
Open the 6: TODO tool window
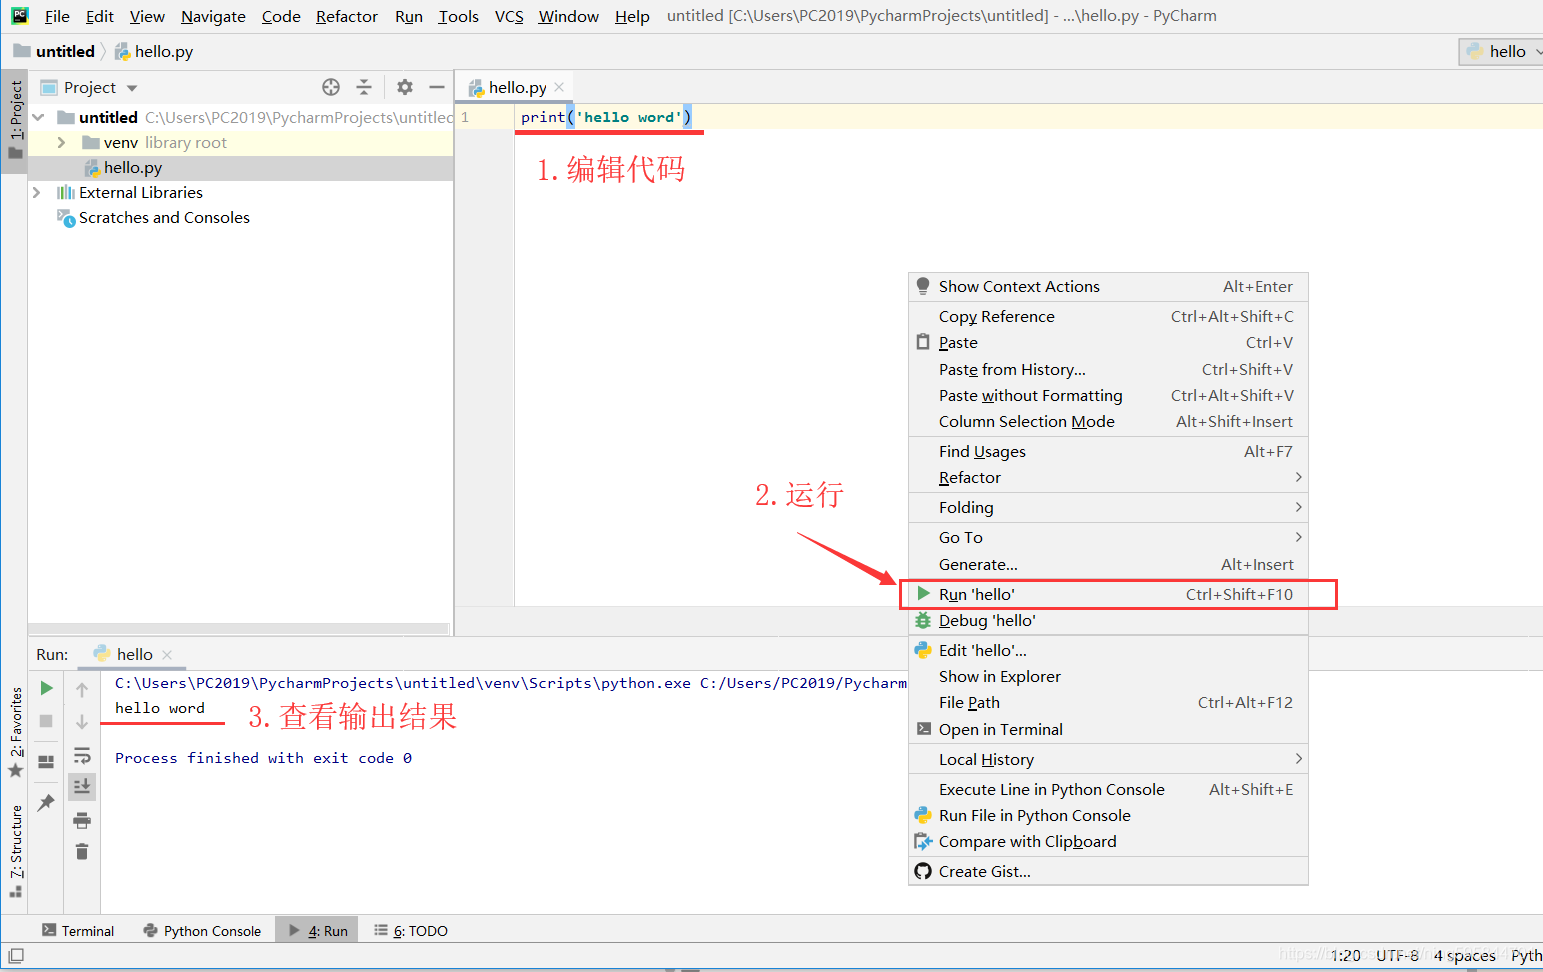click(x=411, y=931)
